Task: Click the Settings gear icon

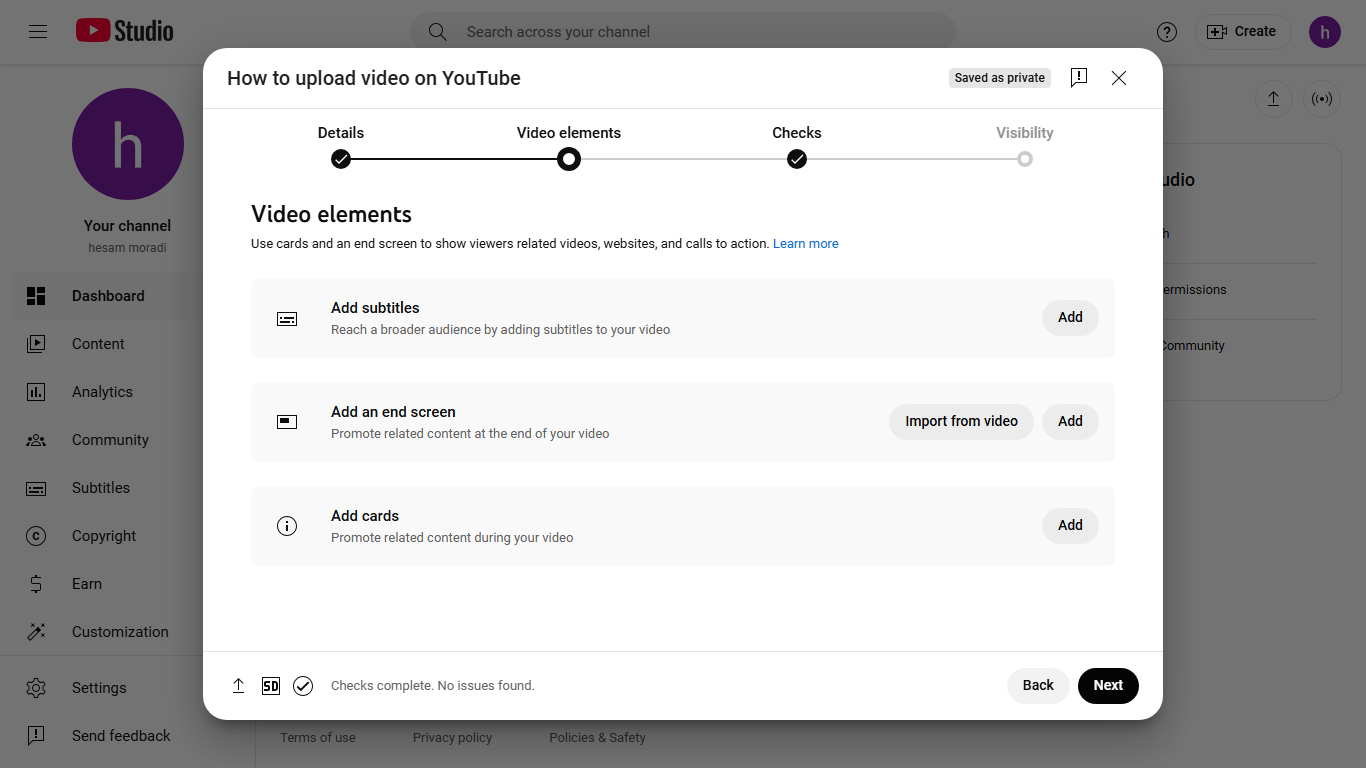Action: coord(36,688)
